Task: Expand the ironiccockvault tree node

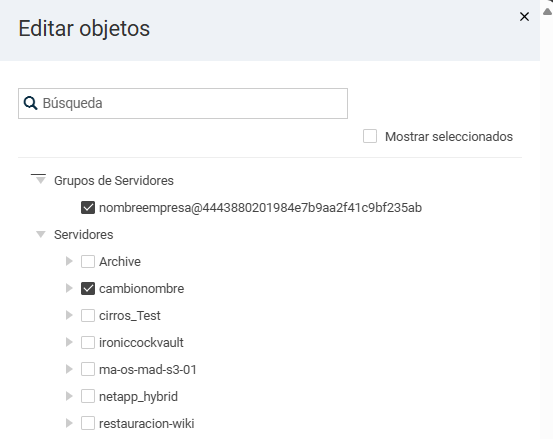Action: click(x=69, y=342)
